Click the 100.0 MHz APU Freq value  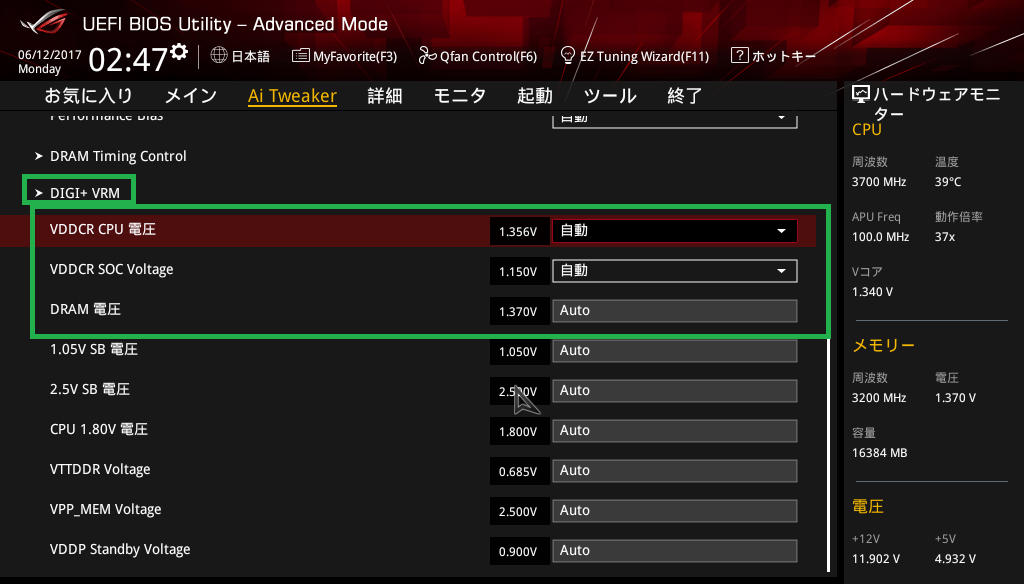(880, 237)
